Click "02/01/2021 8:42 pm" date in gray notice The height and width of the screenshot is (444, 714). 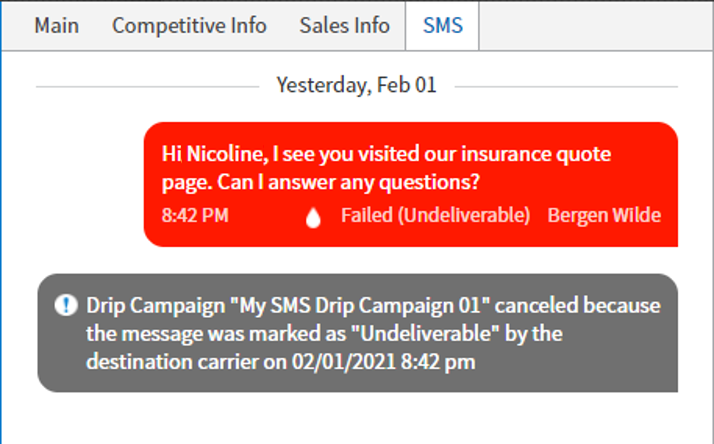click(x=383, y=362)
